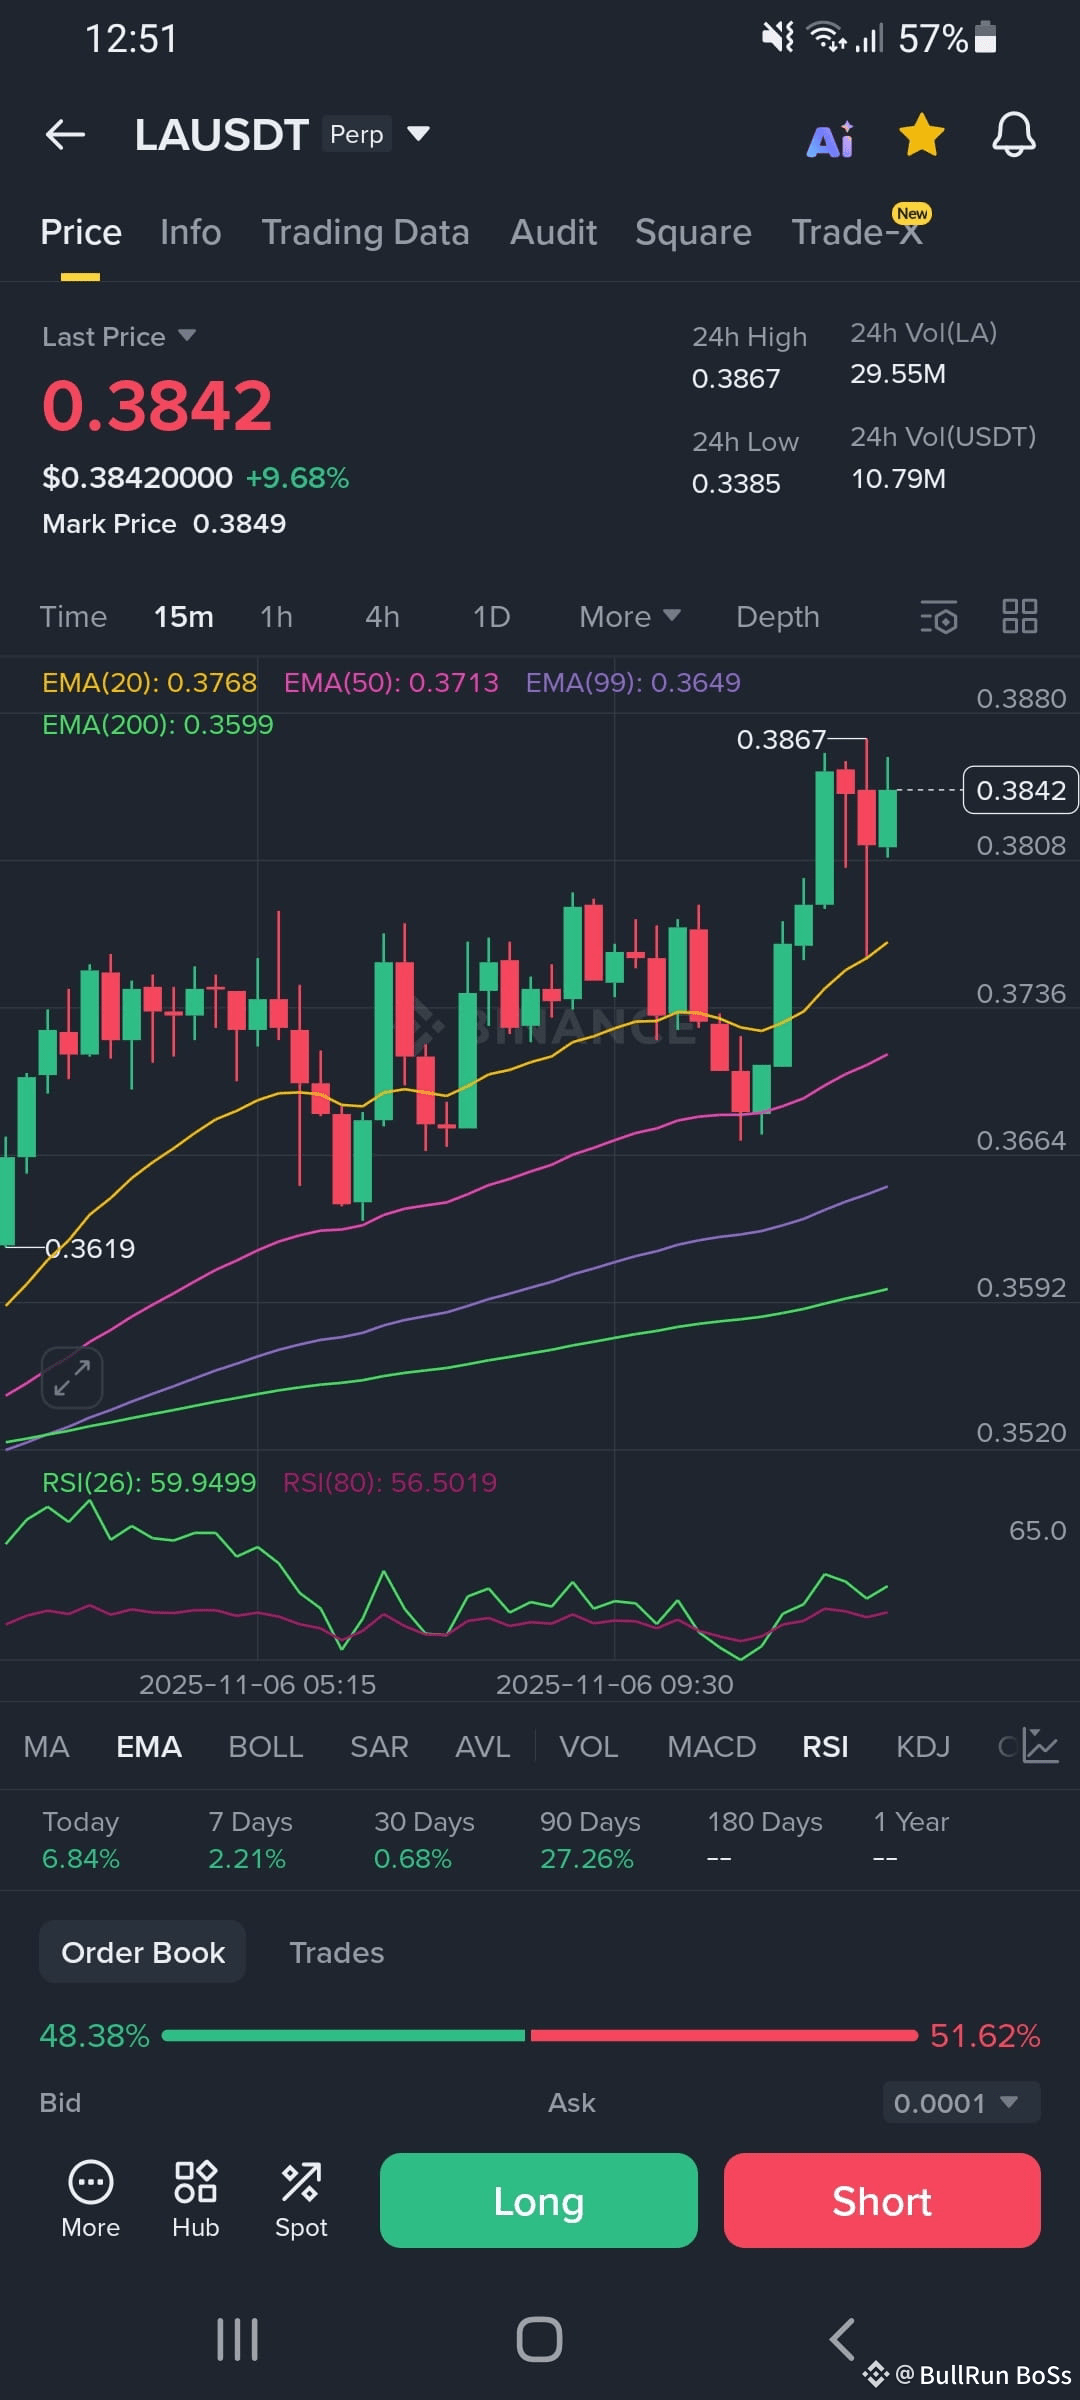Open order book precision 0.0001 dropdown
The width and height of the screenshot is (1080, 2400).
962,2102
